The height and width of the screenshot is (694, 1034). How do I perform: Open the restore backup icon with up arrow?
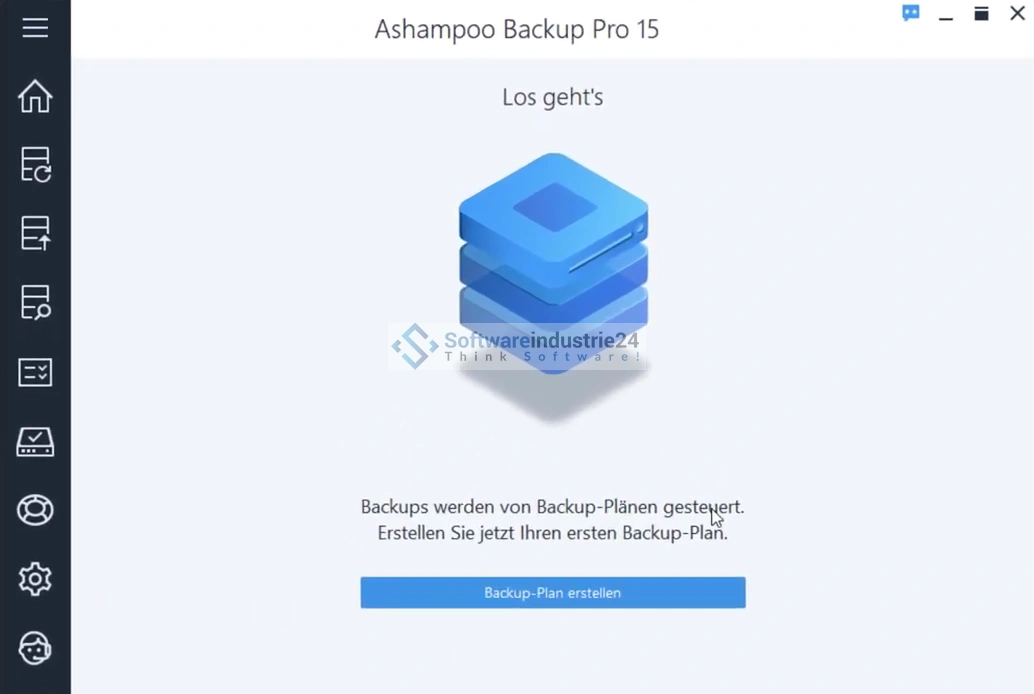[35, 234]
